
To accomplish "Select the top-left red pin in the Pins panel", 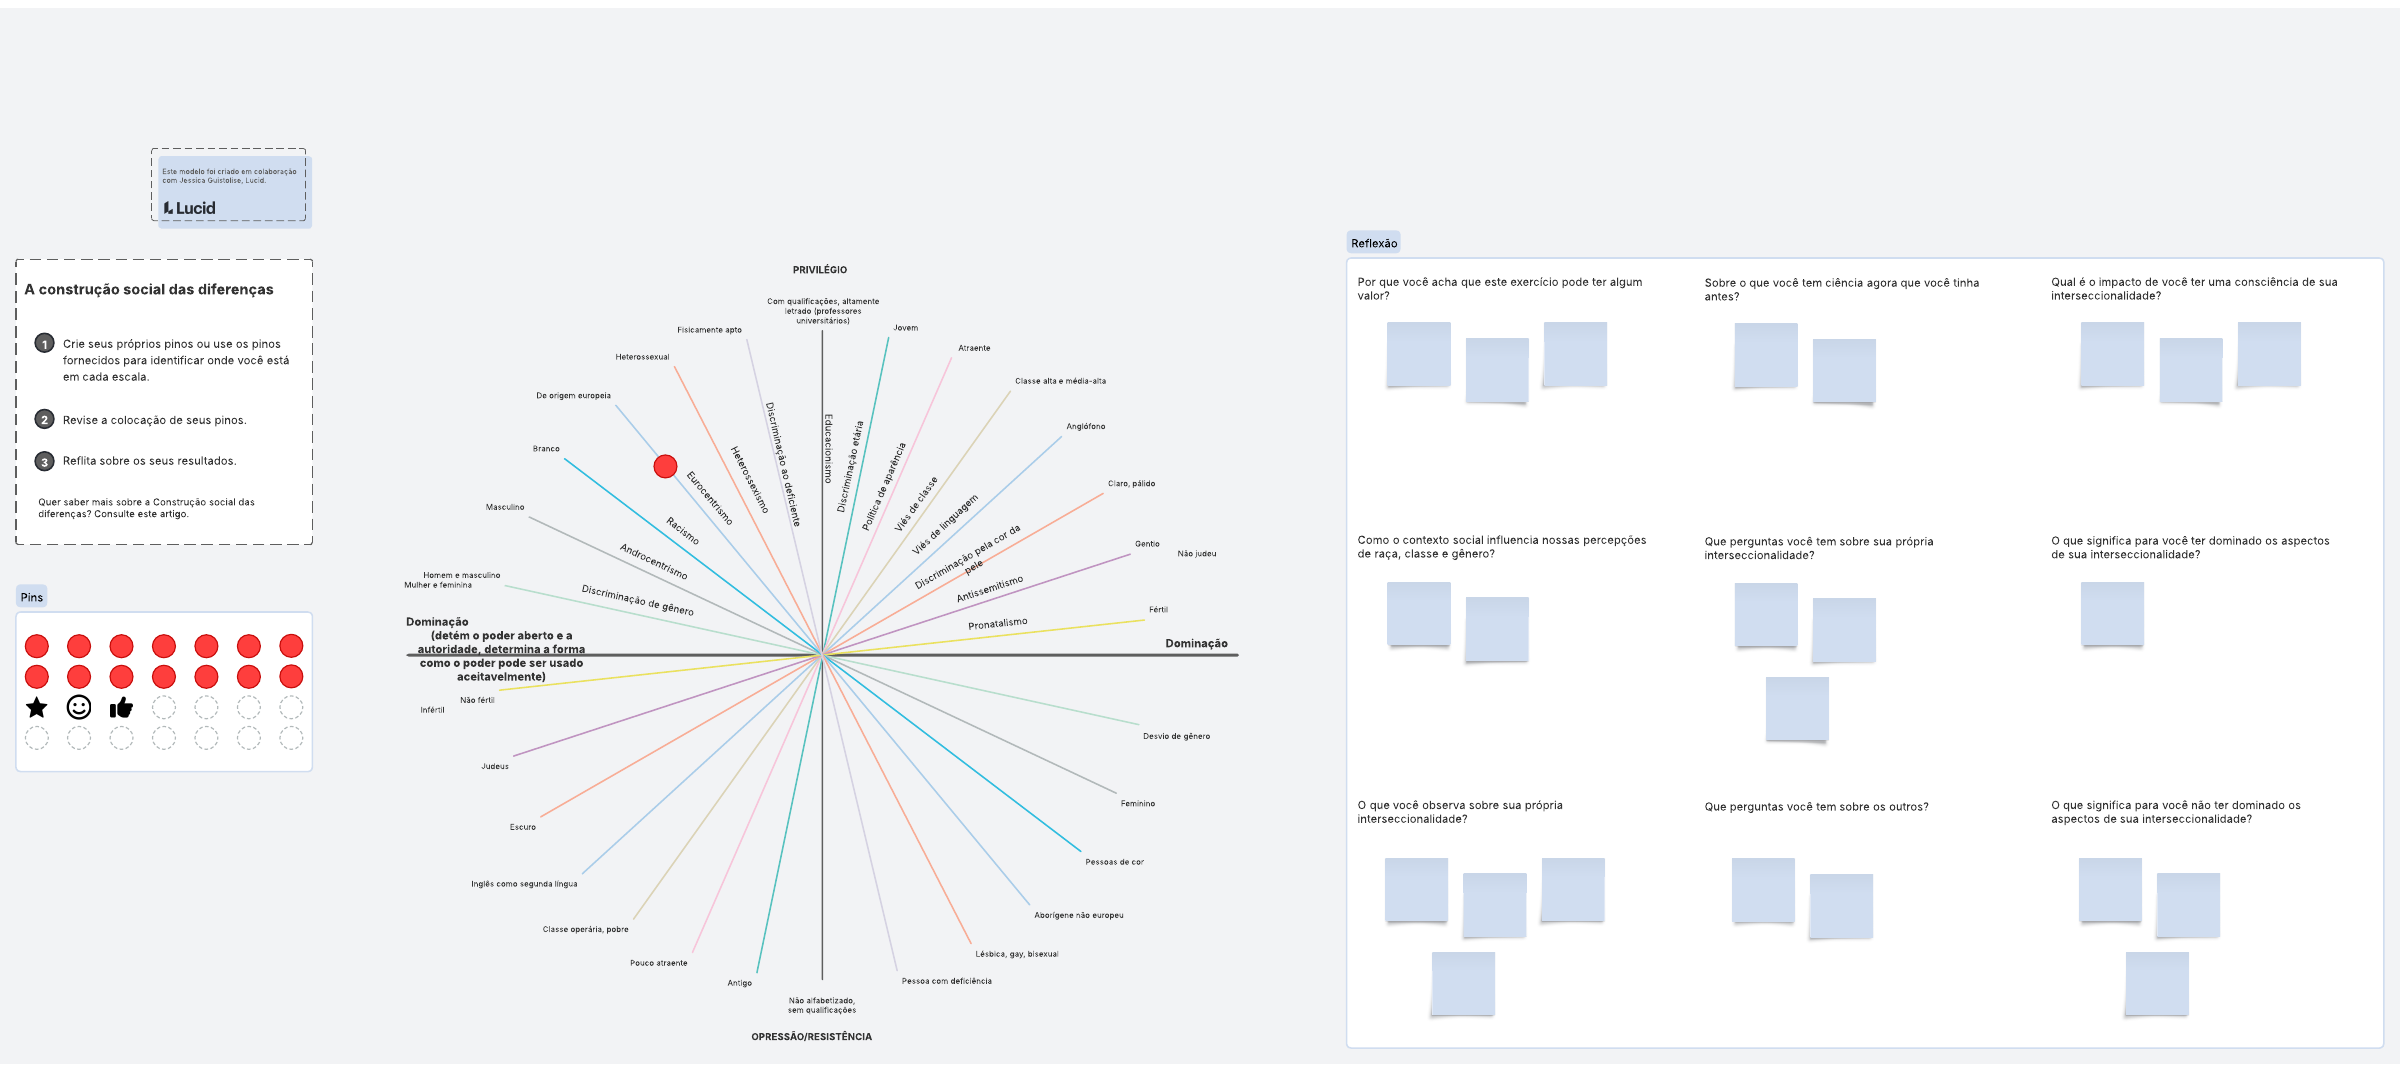I will coord(37,646).
